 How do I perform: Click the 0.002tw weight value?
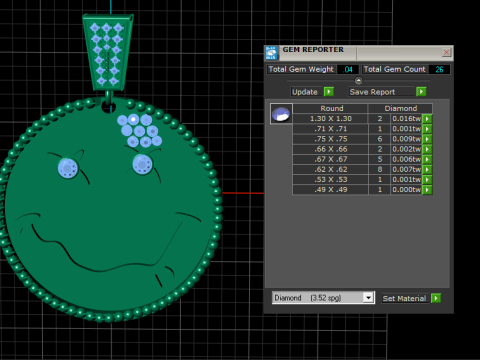(x=407, y=149)
